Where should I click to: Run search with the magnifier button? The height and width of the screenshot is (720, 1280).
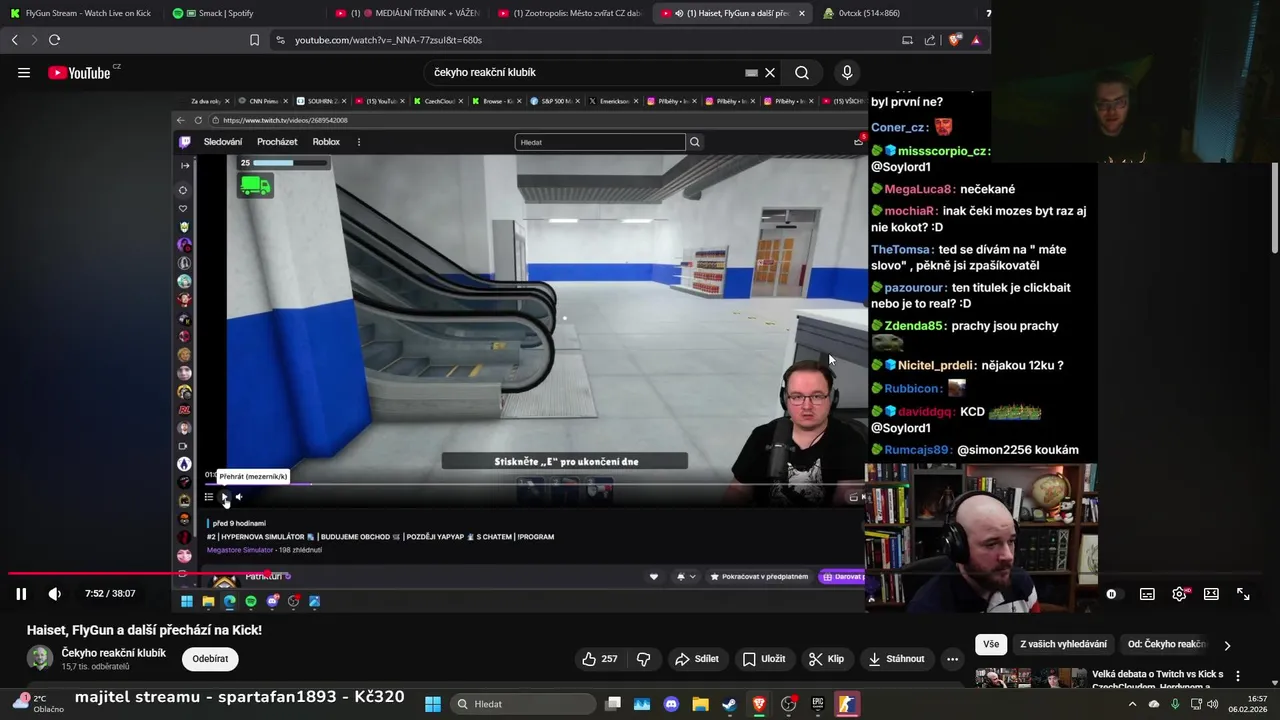click(802, 72)
